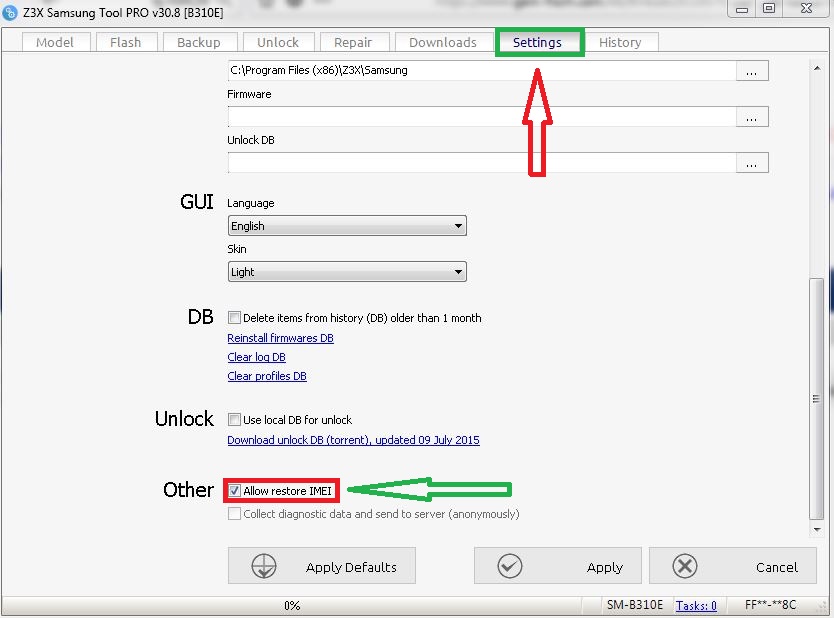The height and width of the screenshot is (618, 834).
Task: Click the scrollbar up arrow
Action: click(816, 68)
